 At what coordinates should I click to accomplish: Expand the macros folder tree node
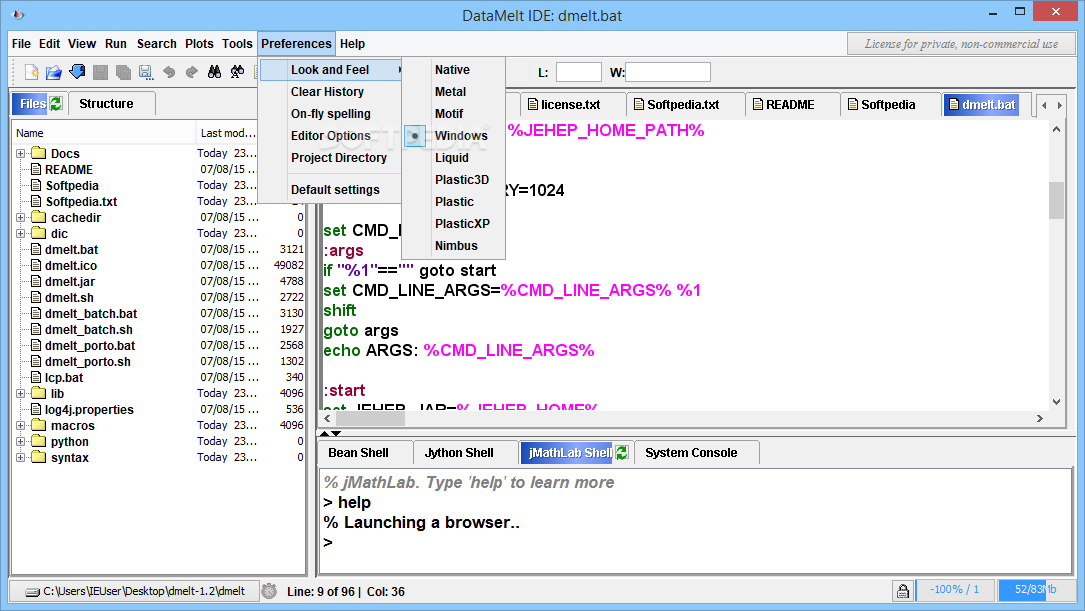pos(21,426)
